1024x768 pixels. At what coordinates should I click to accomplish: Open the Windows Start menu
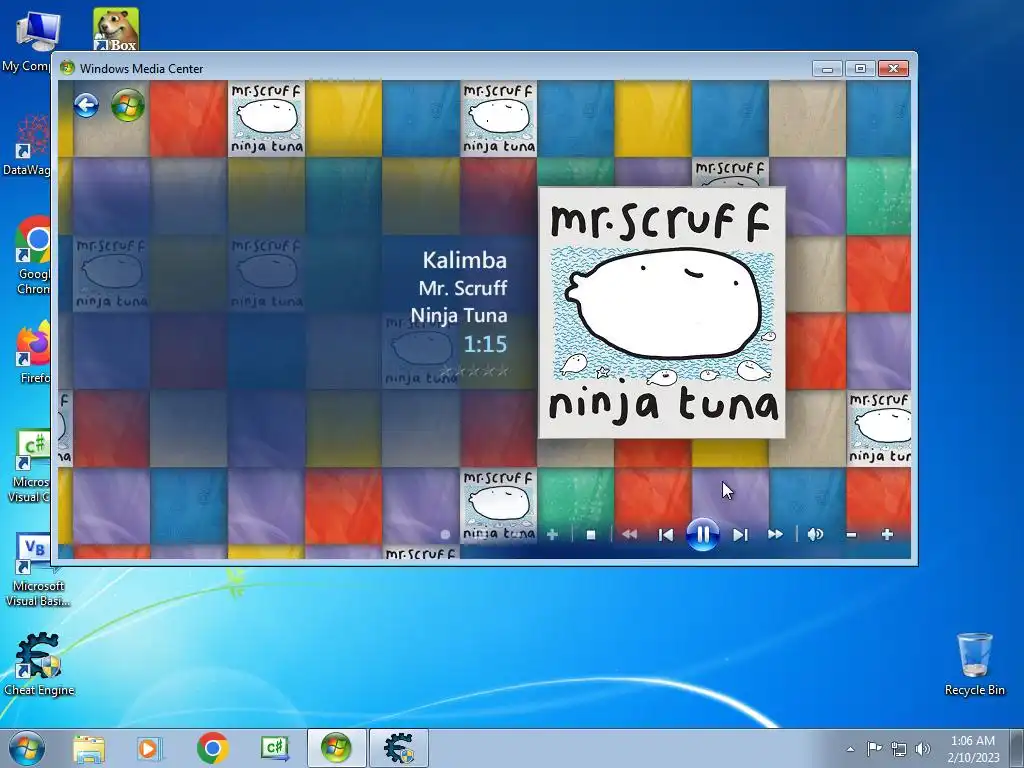(x=27, y=748)
